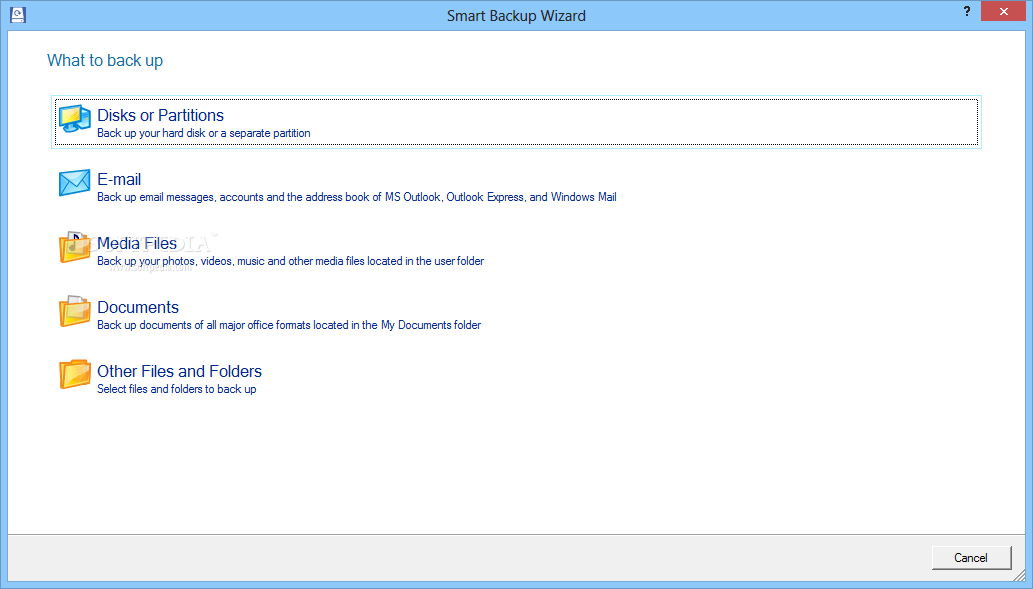Click 'Select files and folders to back up'
Image resolution: width=1033 pixels, height=589 pixels.
point(177,389)
